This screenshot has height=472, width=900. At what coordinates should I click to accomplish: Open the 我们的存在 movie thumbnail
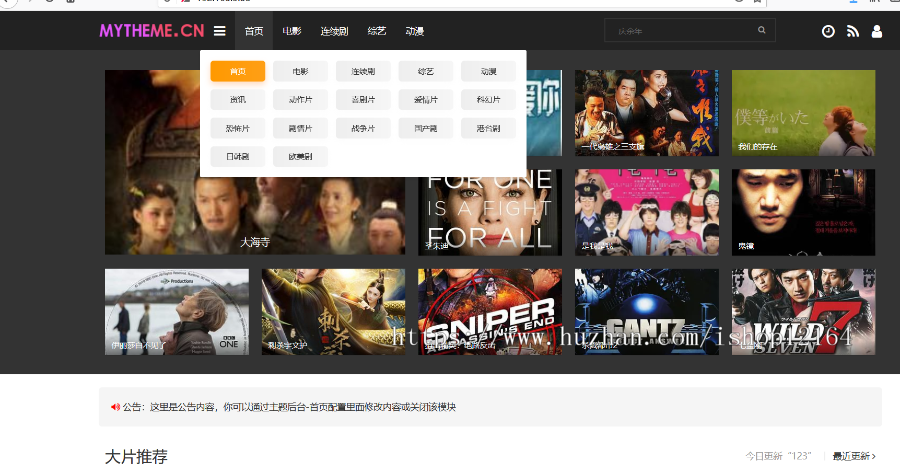click(803, 113)
